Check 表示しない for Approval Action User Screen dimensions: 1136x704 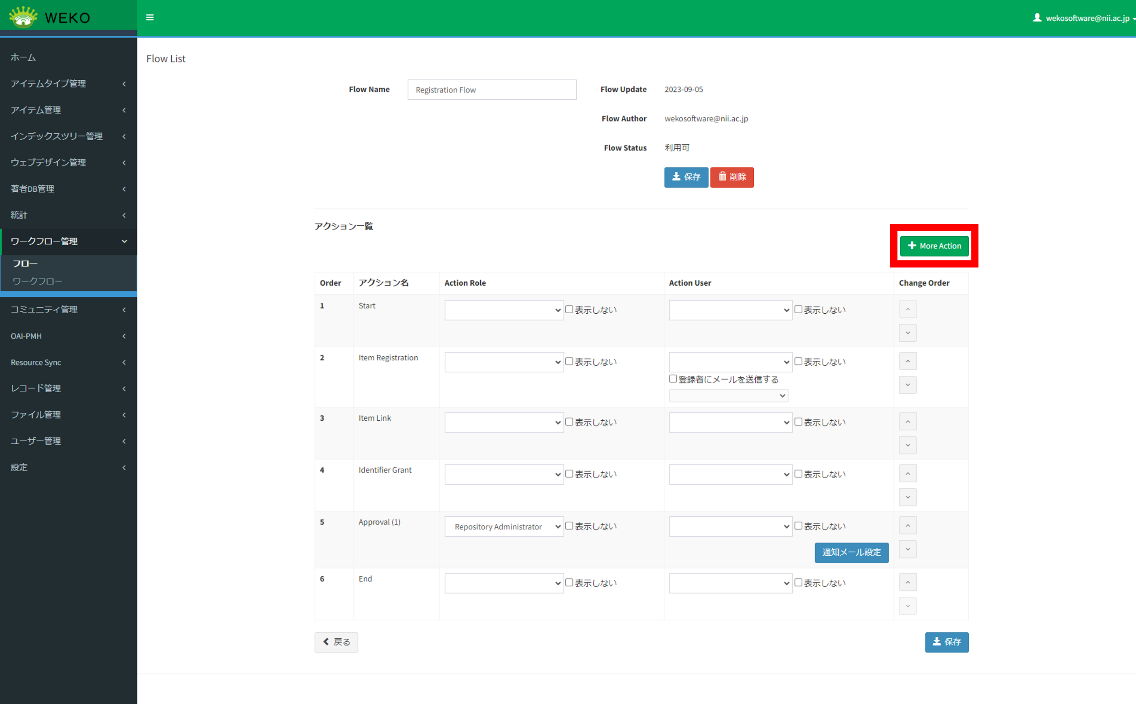click(799, 526)
